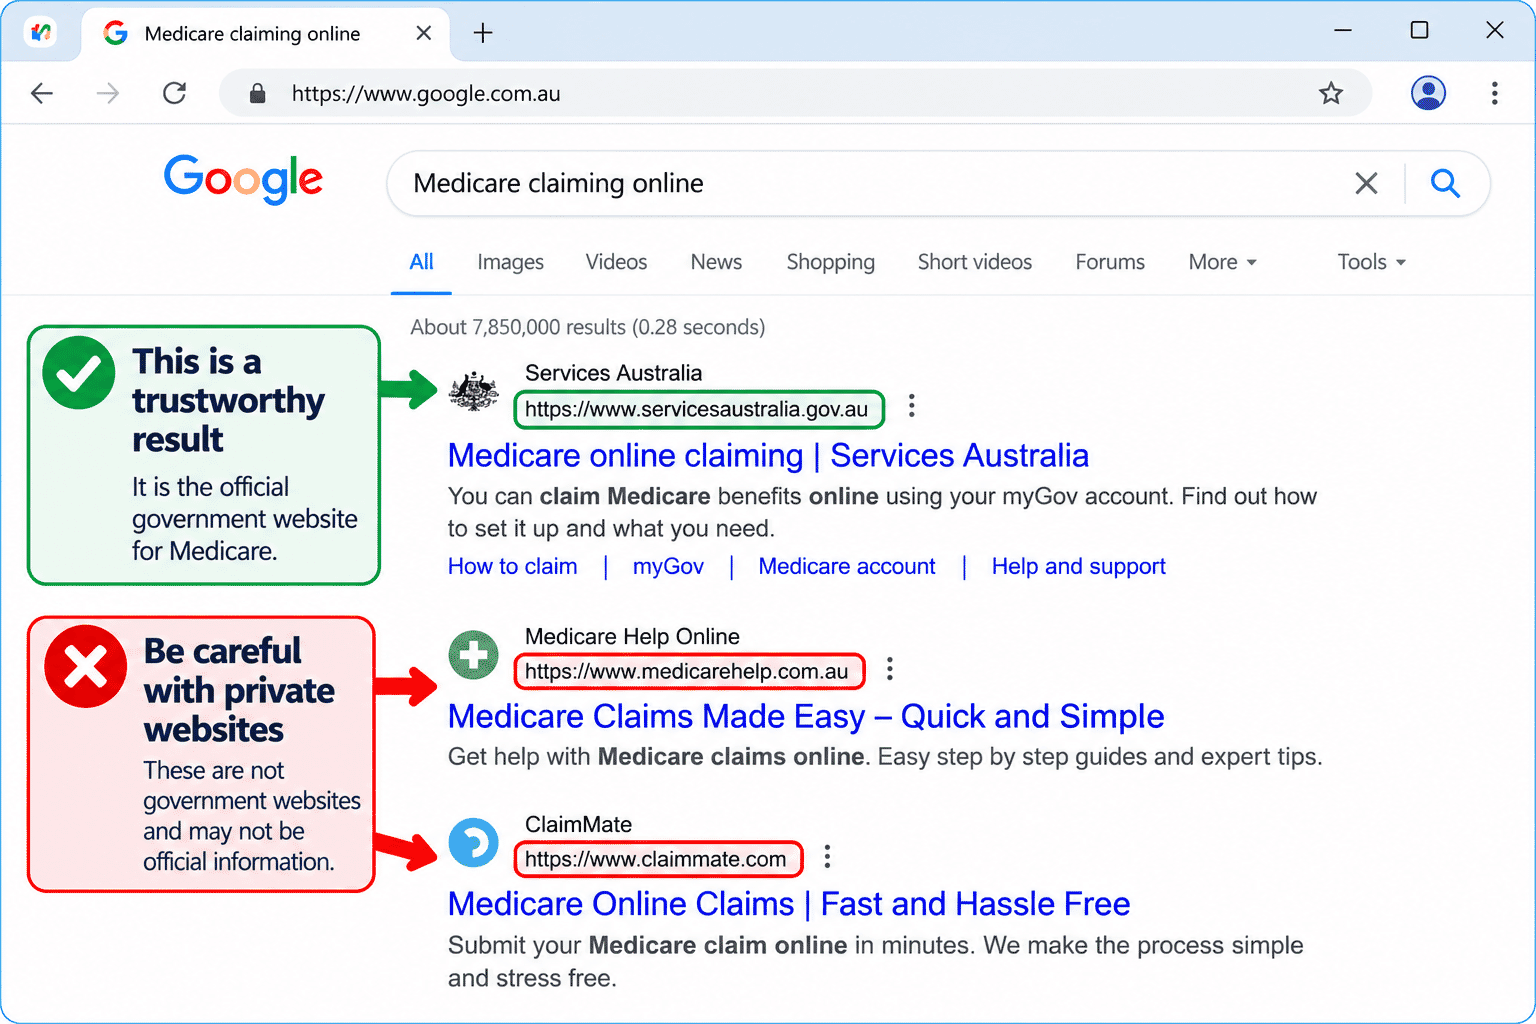The image size is (1536, 1024).
Task: Open the How to claim sitelink
Action: (x=512, y=566)
